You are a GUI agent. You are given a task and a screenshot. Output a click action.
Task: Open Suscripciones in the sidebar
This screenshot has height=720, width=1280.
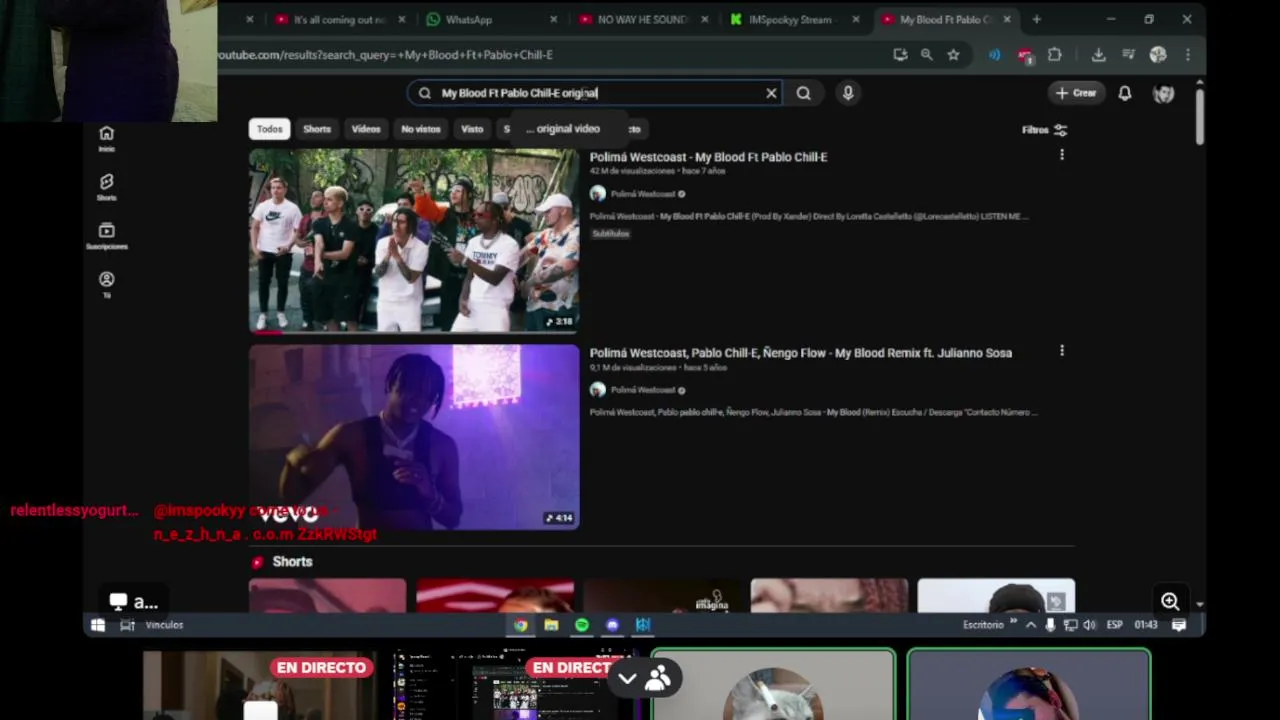pos(106,236)
